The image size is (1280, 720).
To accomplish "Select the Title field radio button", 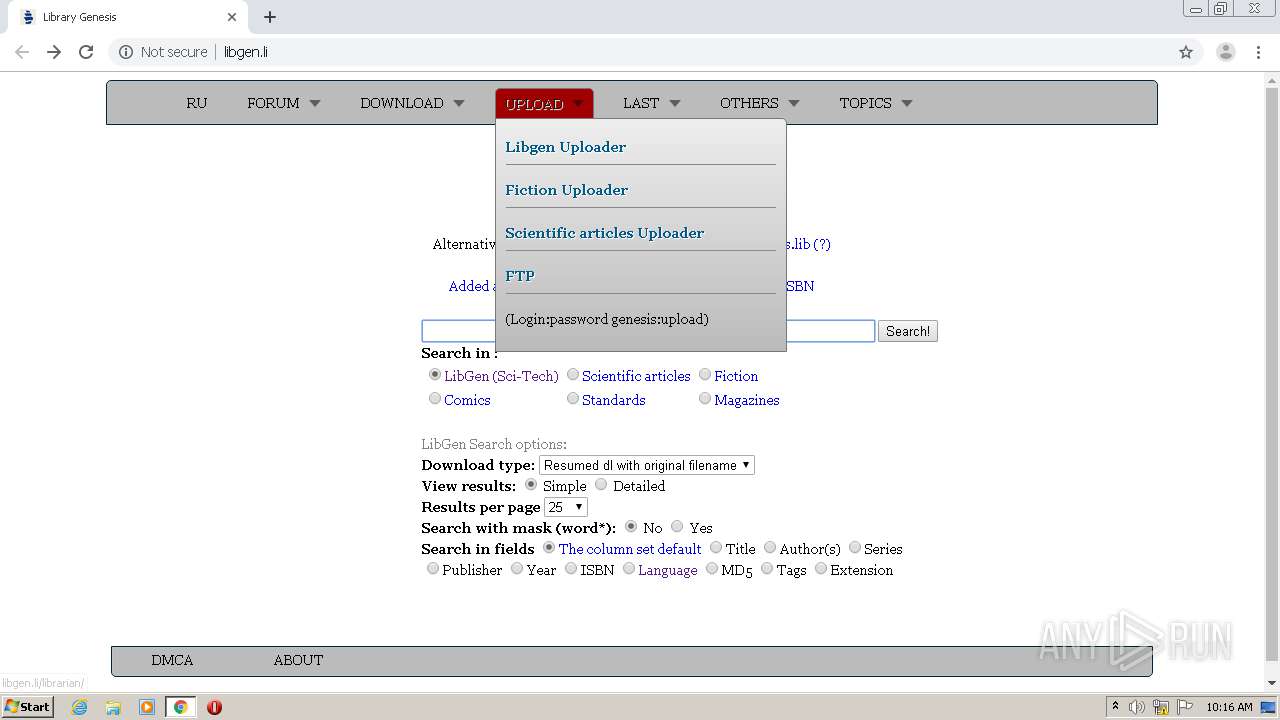I will click(716, 548).
